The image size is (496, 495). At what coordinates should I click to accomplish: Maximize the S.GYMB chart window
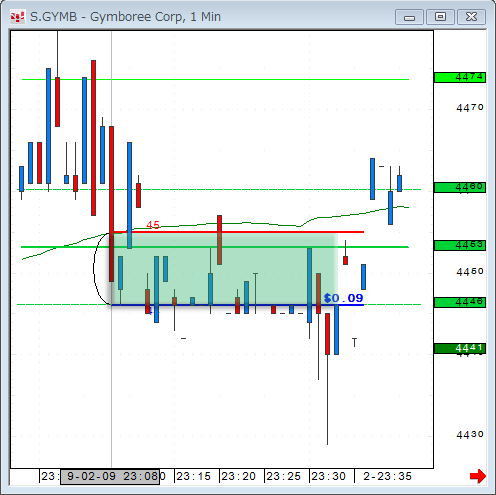tap(440, 17)
